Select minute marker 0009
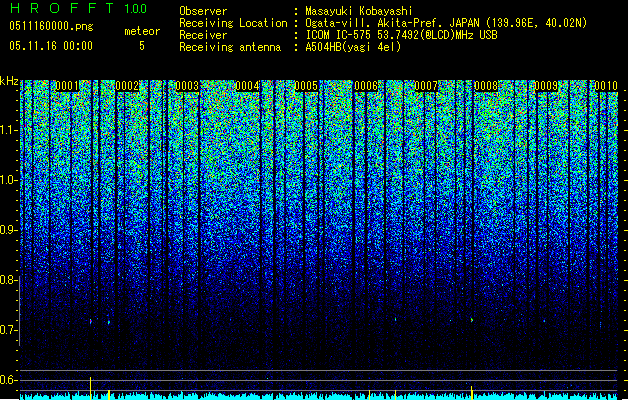The height and width of the screenshot is (400, 629). point(546,86)
